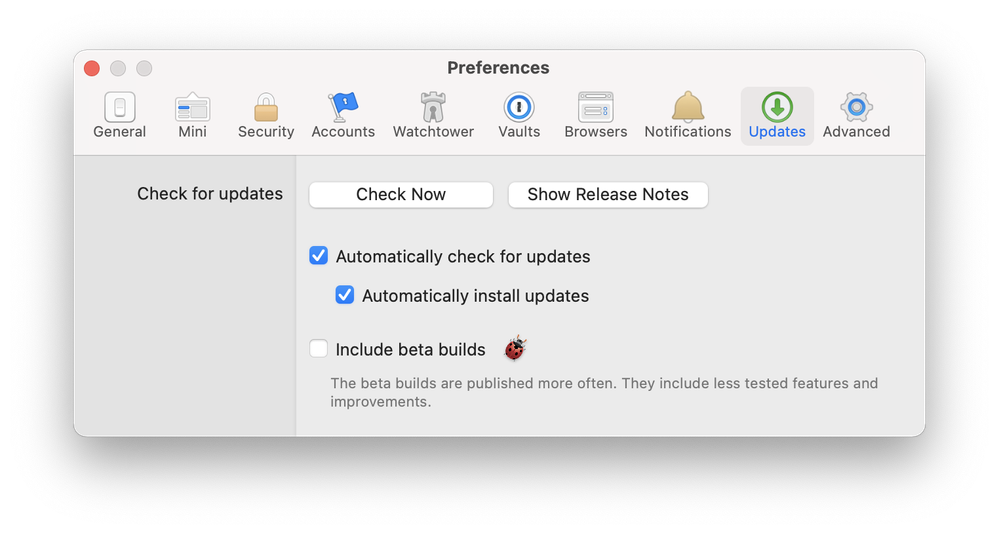Open Security settings with the padlock icon
The height and width of the screenshot is (534, 999).
point(266,116)
